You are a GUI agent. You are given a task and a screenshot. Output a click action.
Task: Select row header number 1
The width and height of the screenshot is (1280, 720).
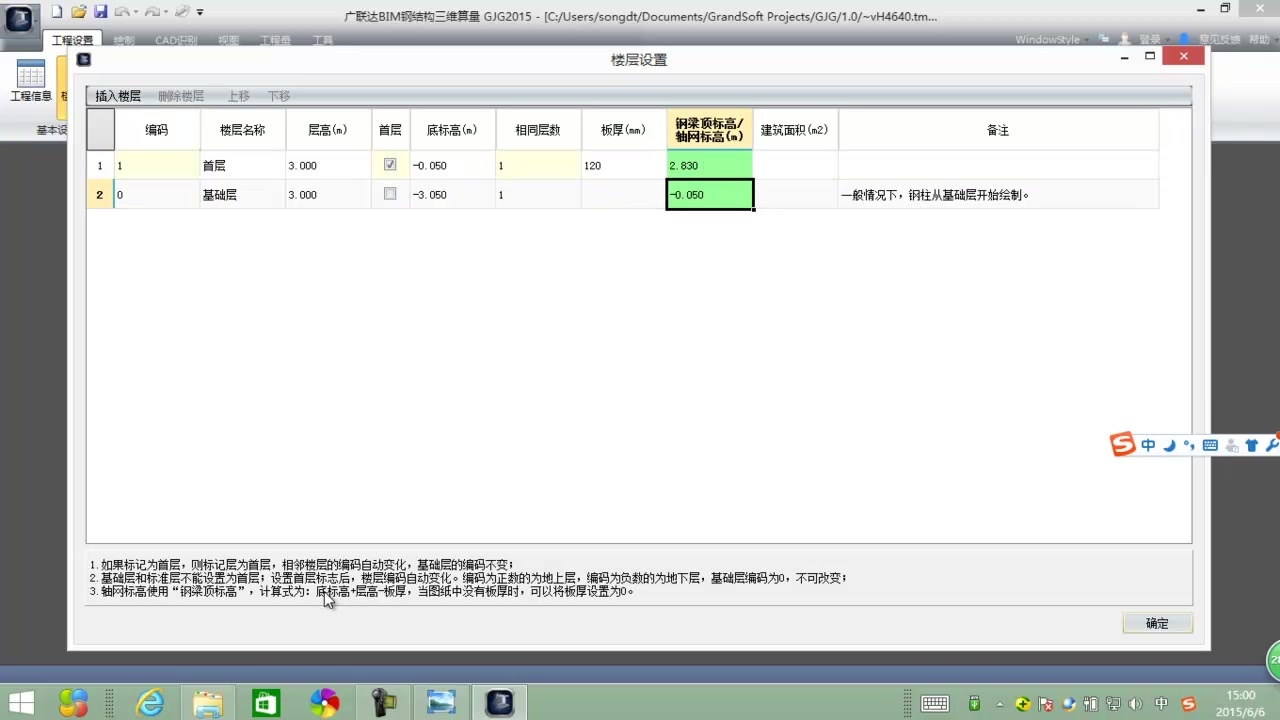coord(100,165)
